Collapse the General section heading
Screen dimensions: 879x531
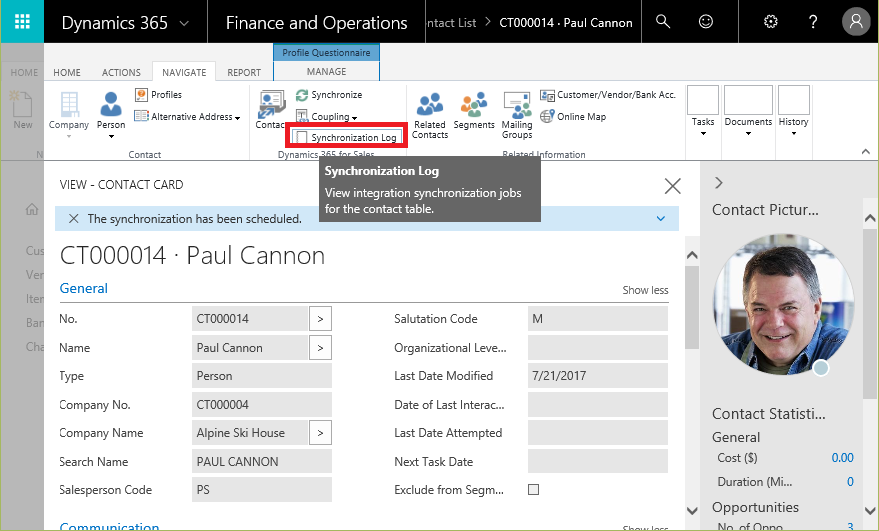tap(84, 288)
